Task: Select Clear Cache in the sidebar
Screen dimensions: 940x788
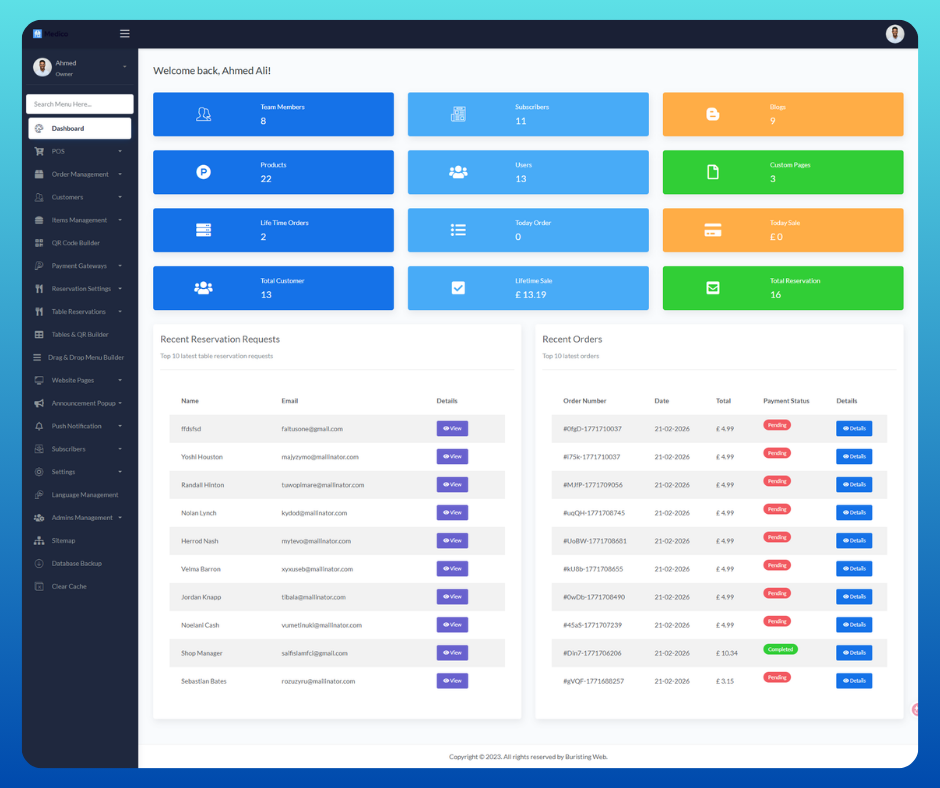Action: 69,587
